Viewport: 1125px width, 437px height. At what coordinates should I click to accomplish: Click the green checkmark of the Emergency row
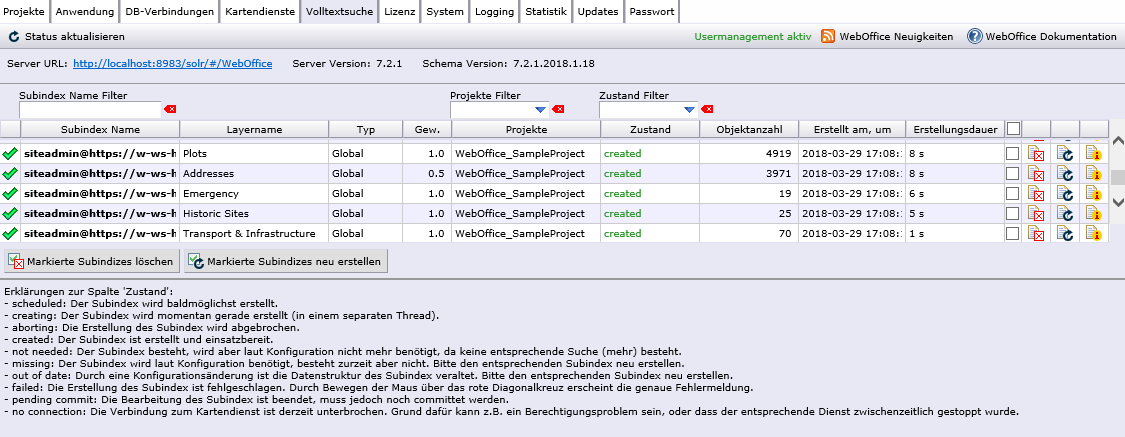click(10, 194)
